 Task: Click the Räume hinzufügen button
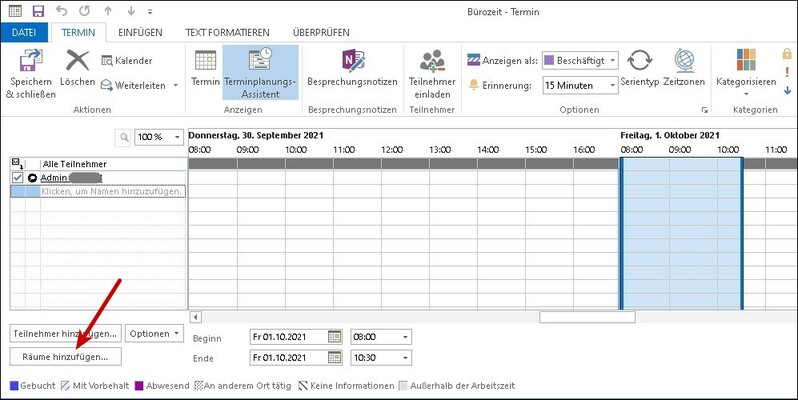point(65,356)
